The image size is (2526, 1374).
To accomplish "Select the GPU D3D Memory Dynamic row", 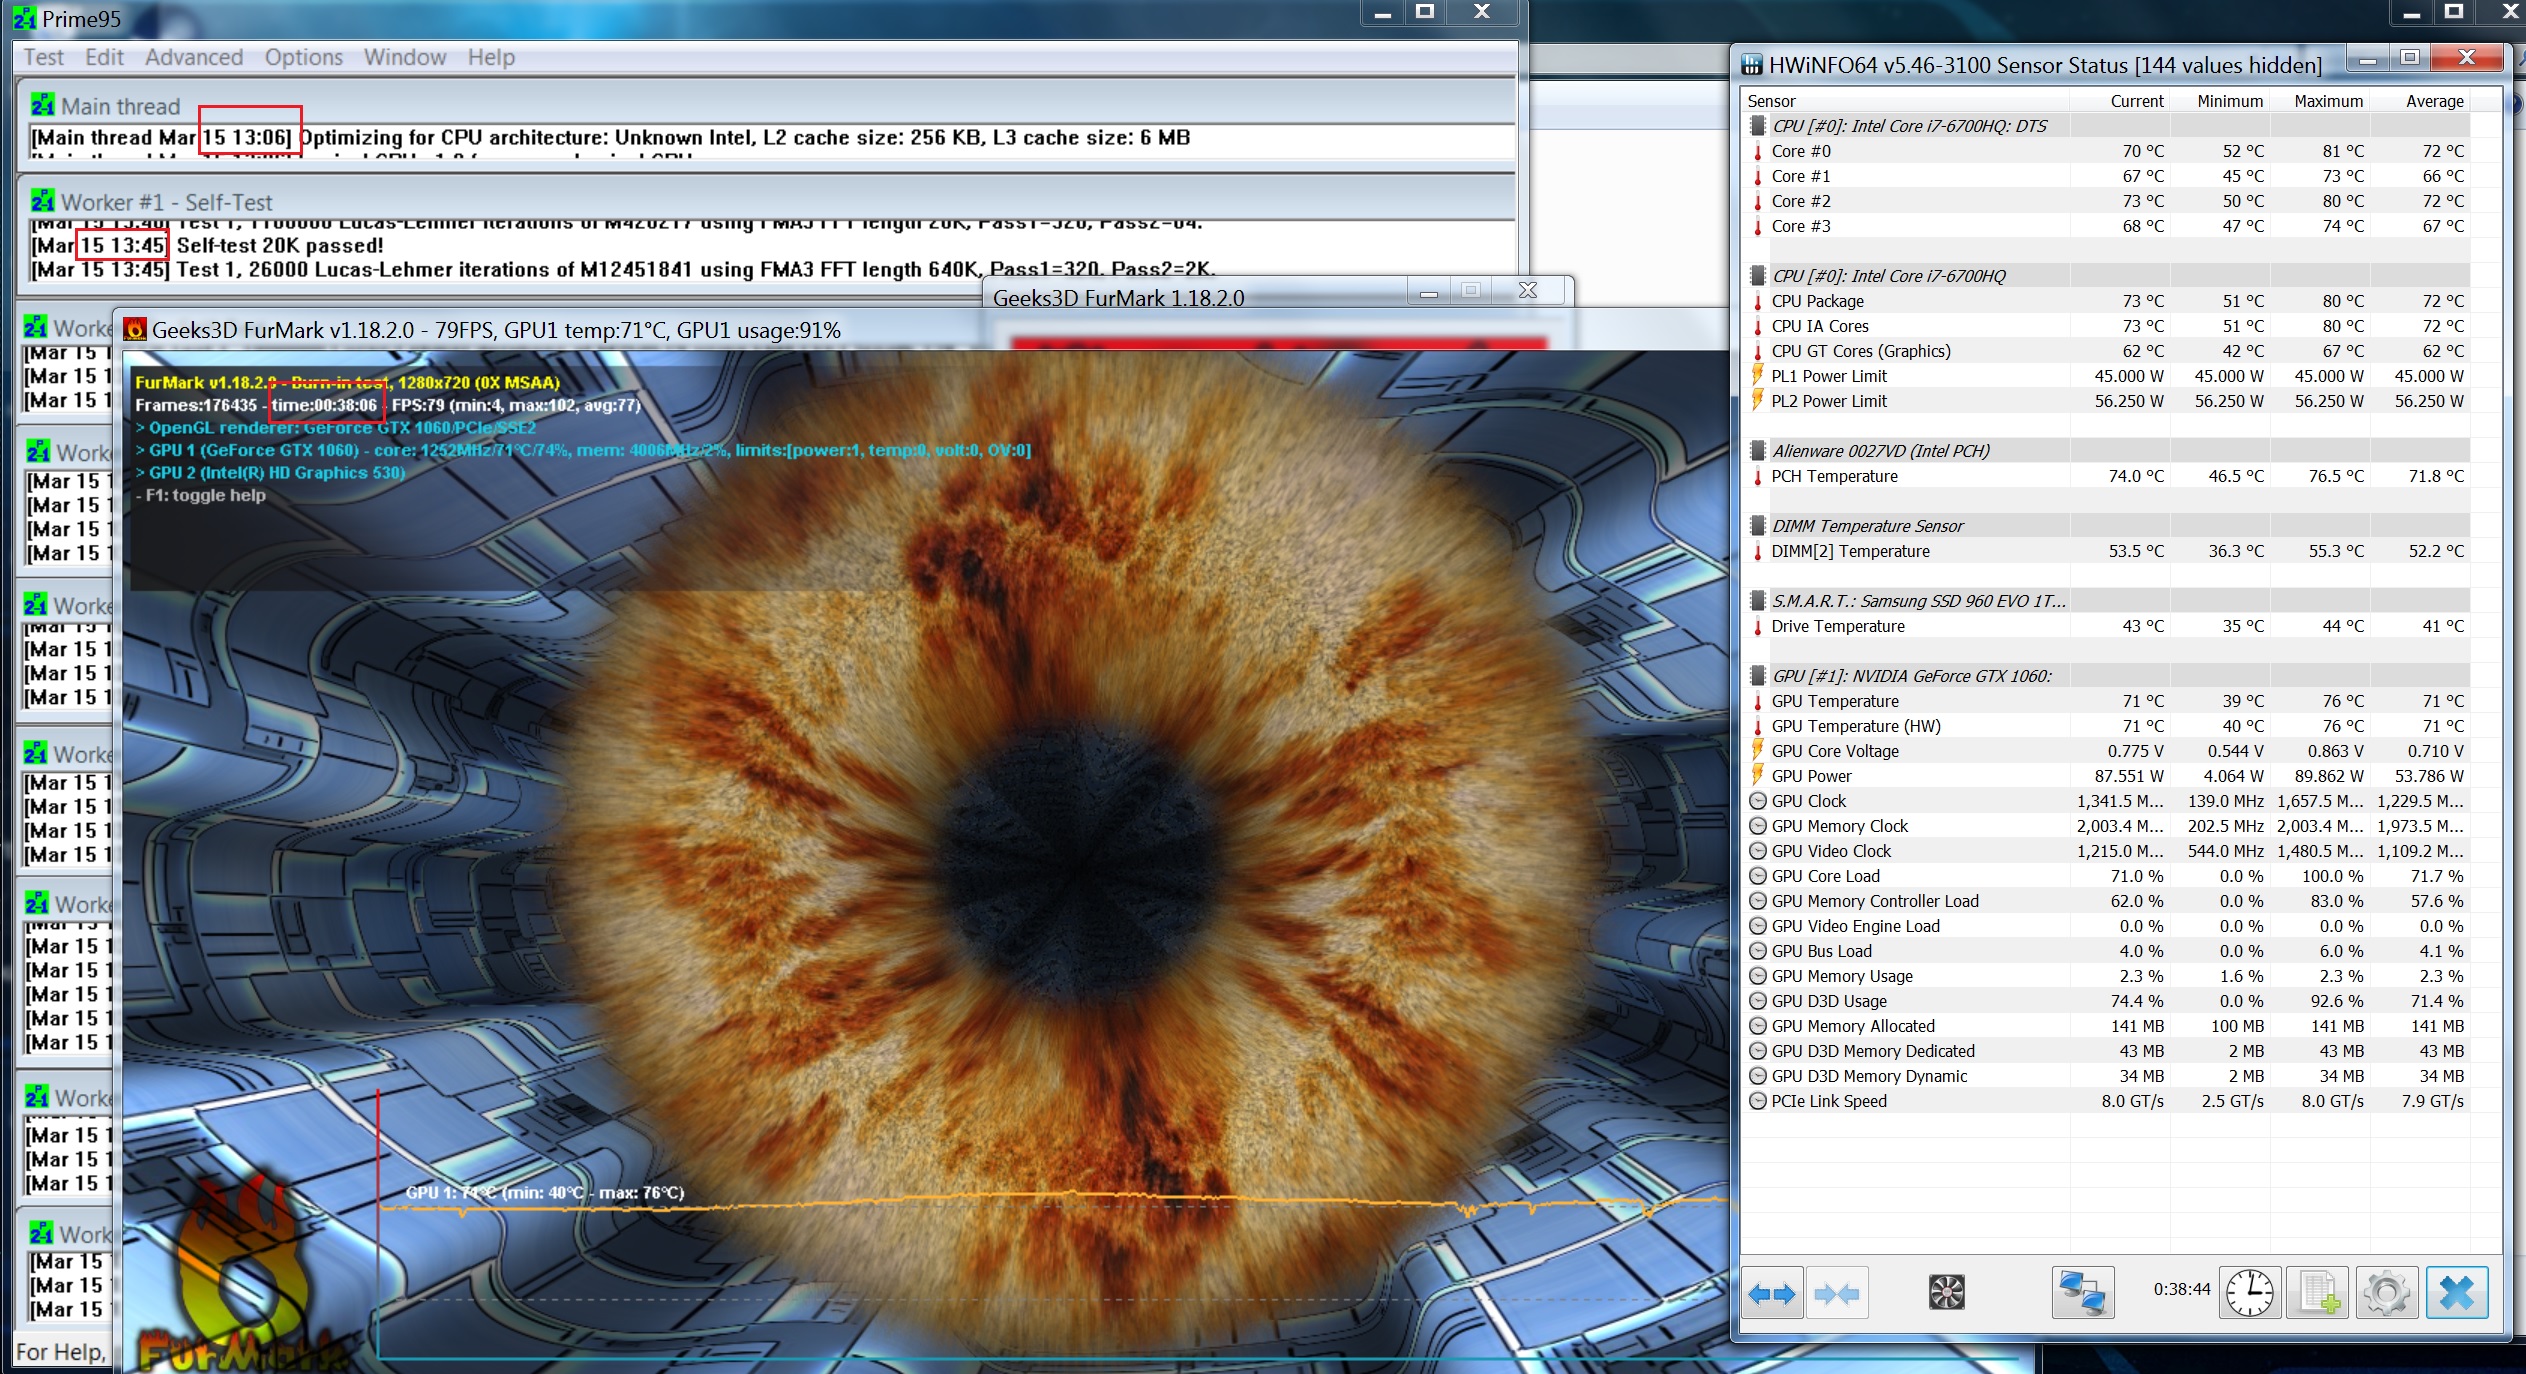I will (x=2106, y=1076).
